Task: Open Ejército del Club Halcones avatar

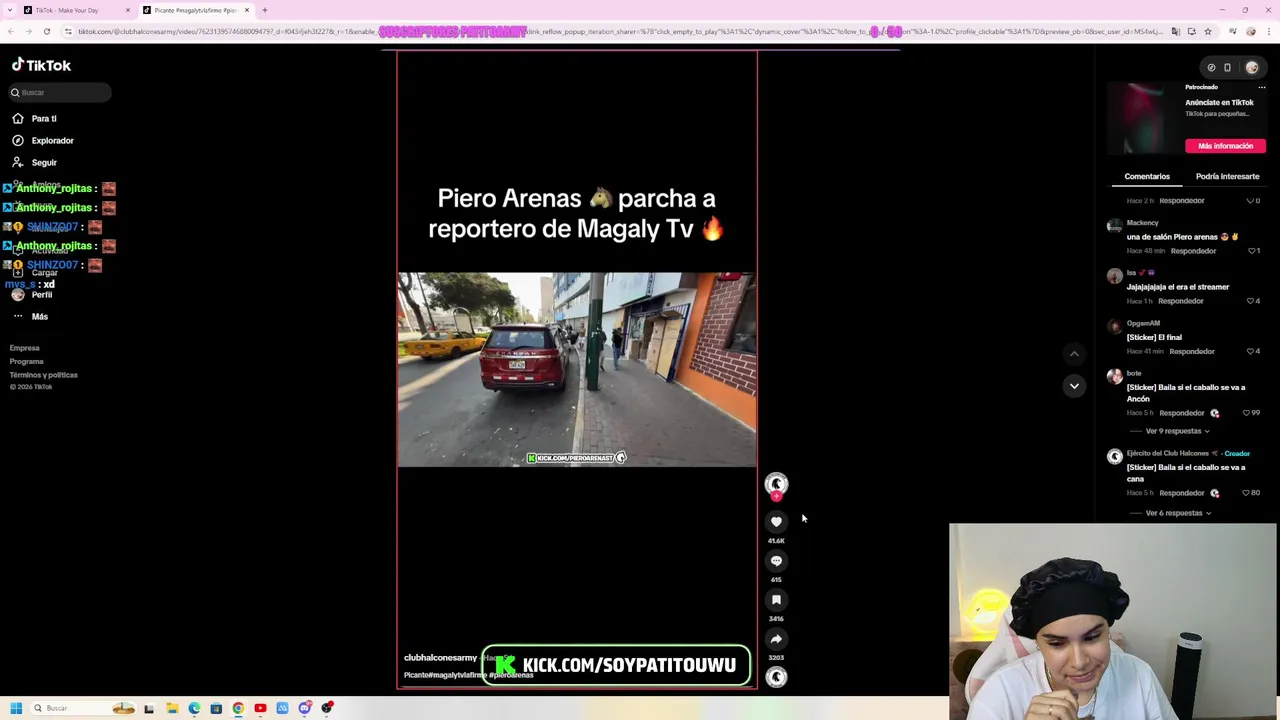Action: 1114,457
